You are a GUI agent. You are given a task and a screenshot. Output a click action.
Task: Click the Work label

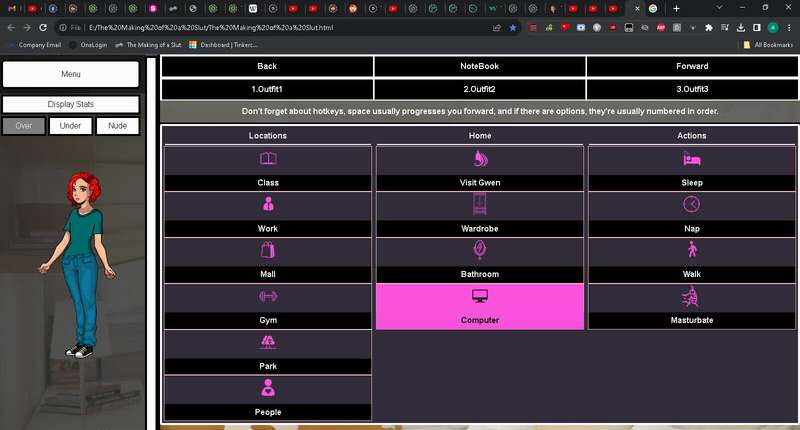(268, 229)
